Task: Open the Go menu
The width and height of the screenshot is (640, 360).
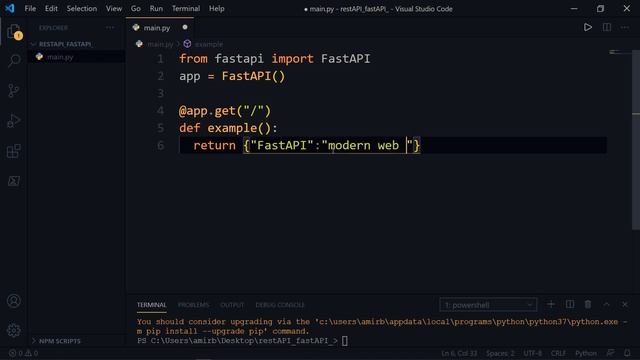Action: pyautogui.click(x=136, y=8)
